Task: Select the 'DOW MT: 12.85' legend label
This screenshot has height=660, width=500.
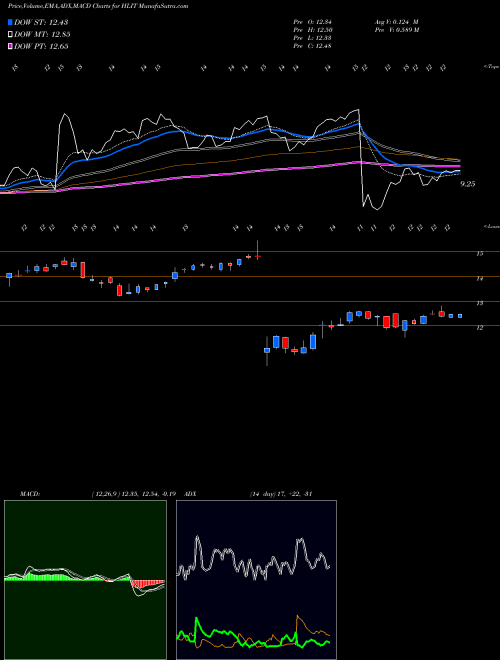Action: (x=42, y=35)
